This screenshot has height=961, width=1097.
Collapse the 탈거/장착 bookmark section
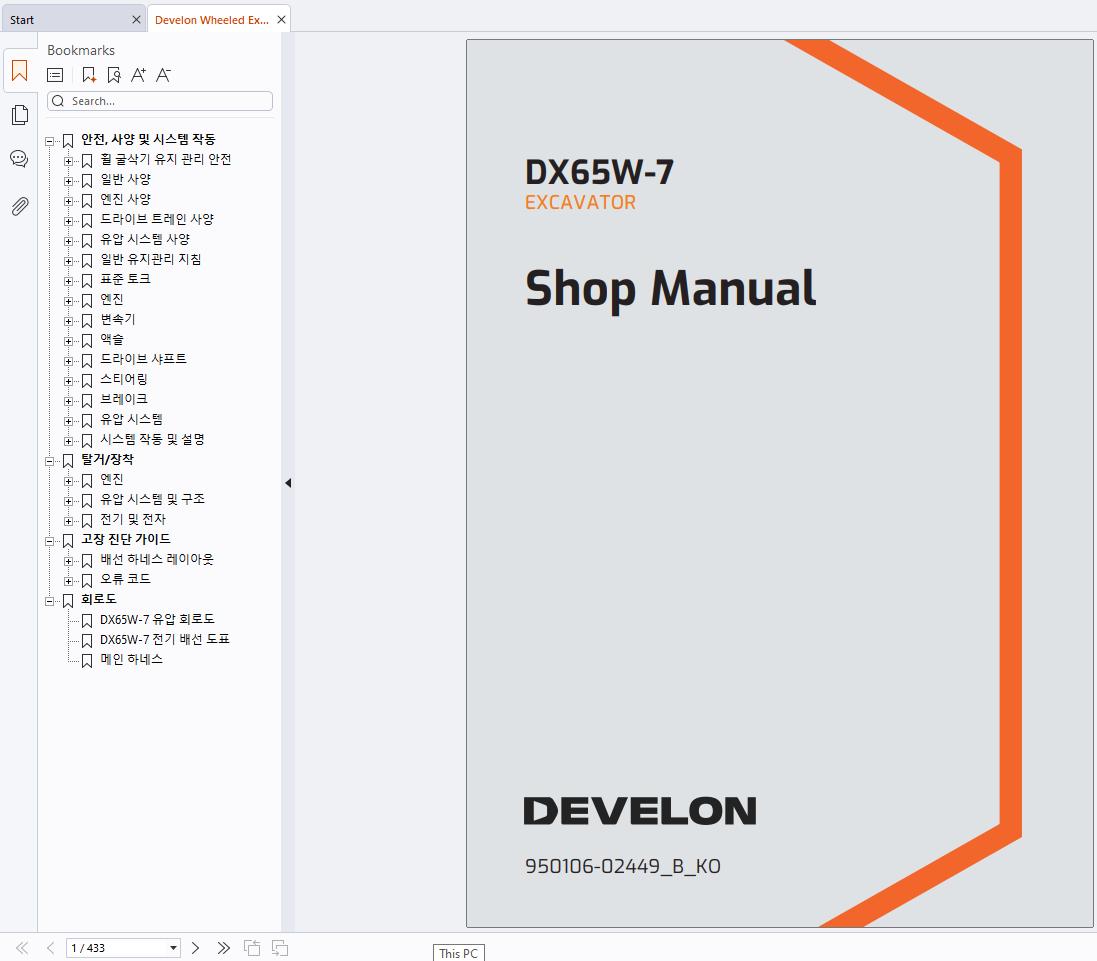pos(50,462)
